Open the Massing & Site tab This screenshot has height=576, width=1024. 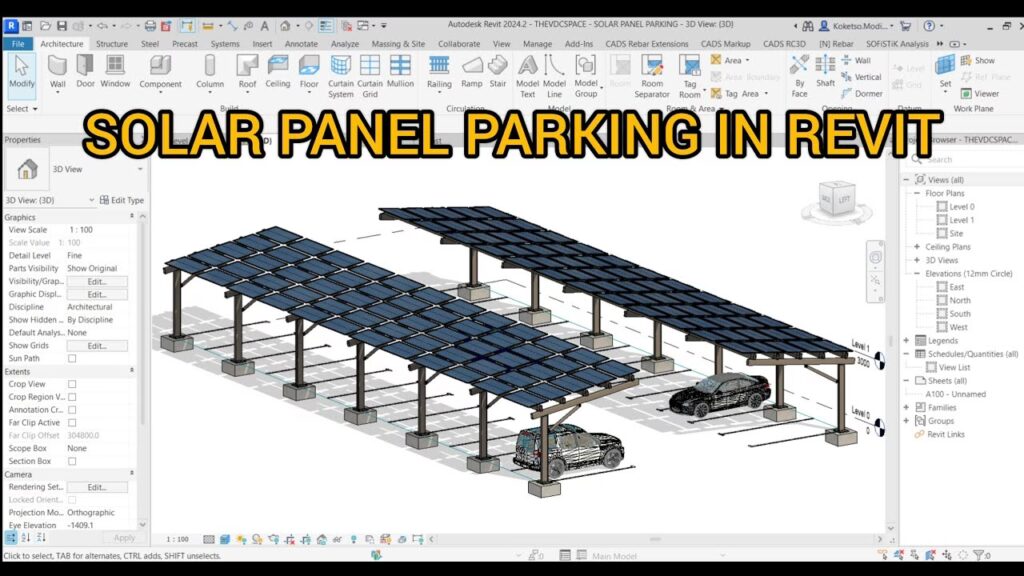pyautogui.click(x=397, y=43)
